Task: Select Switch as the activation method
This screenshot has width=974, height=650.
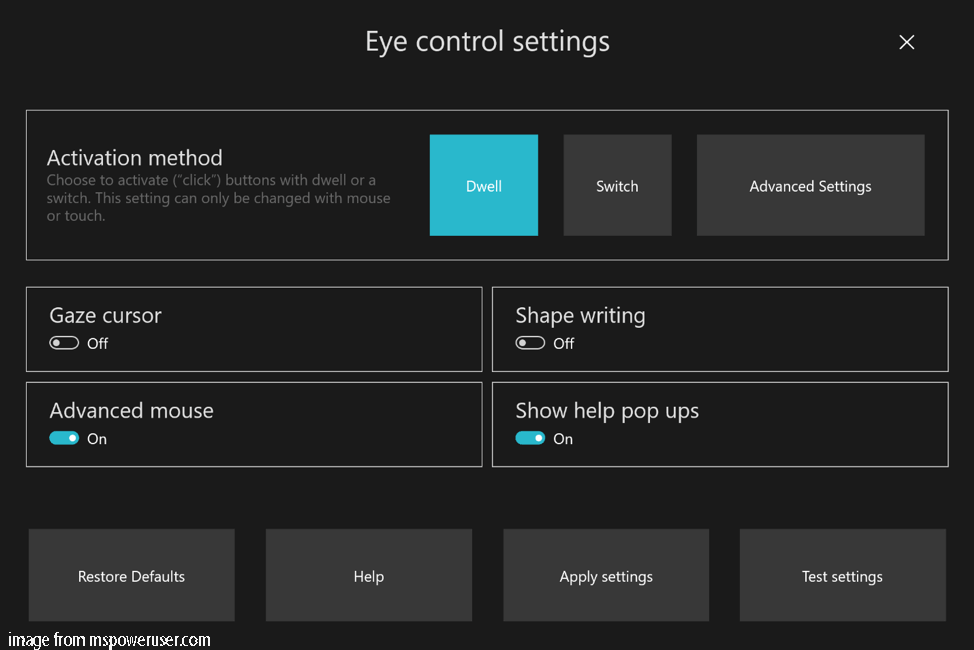Action: click(617, 185)
